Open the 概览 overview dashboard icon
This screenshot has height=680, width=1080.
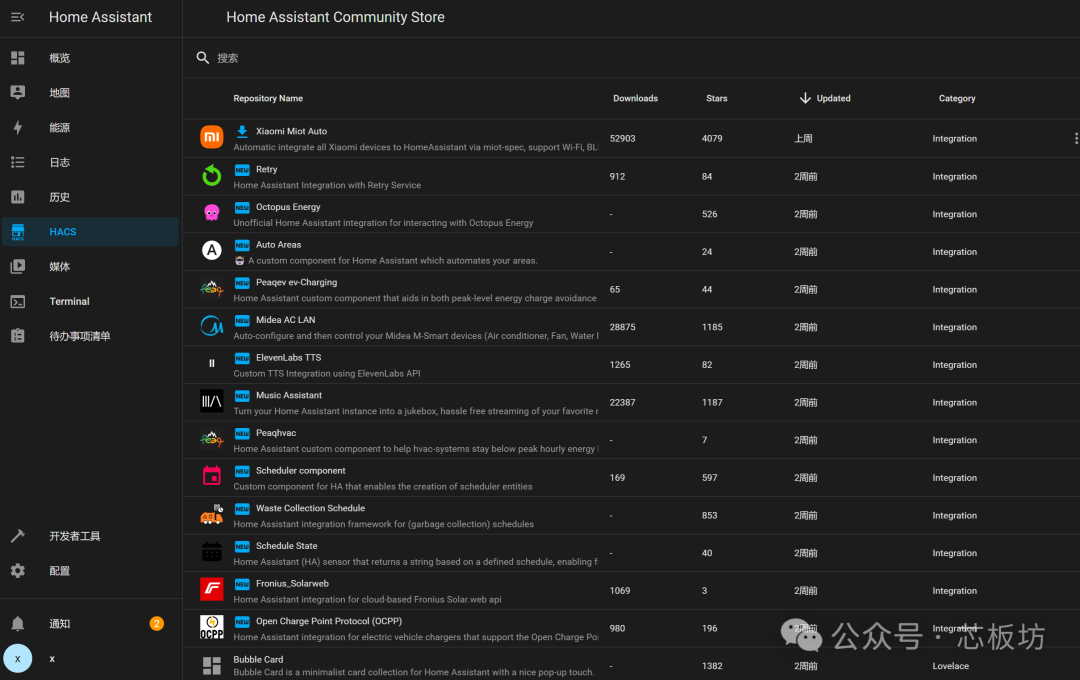click(18, 58)
